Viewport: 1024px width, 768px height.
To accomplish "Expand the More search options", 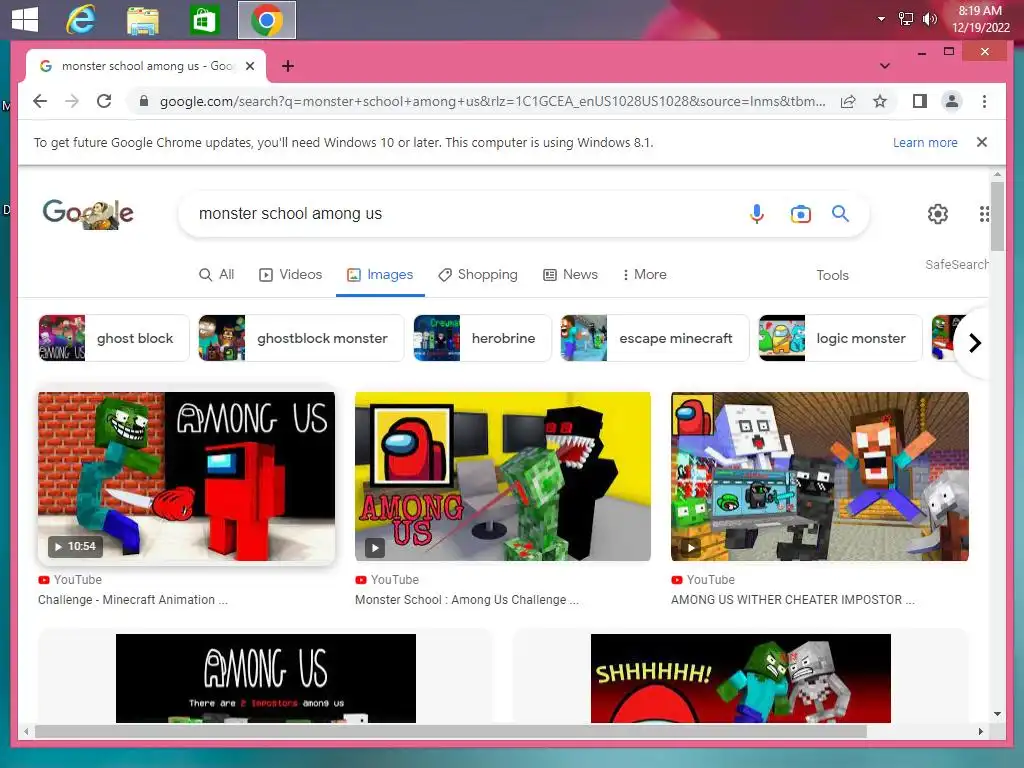I will click(x=645, y=275).
